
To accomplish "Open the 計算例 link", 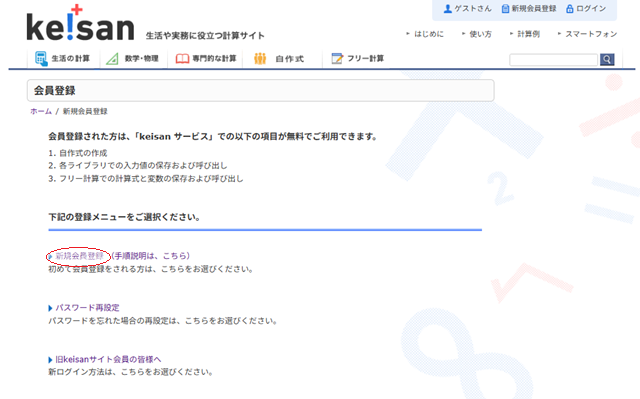I will [529, 34].
